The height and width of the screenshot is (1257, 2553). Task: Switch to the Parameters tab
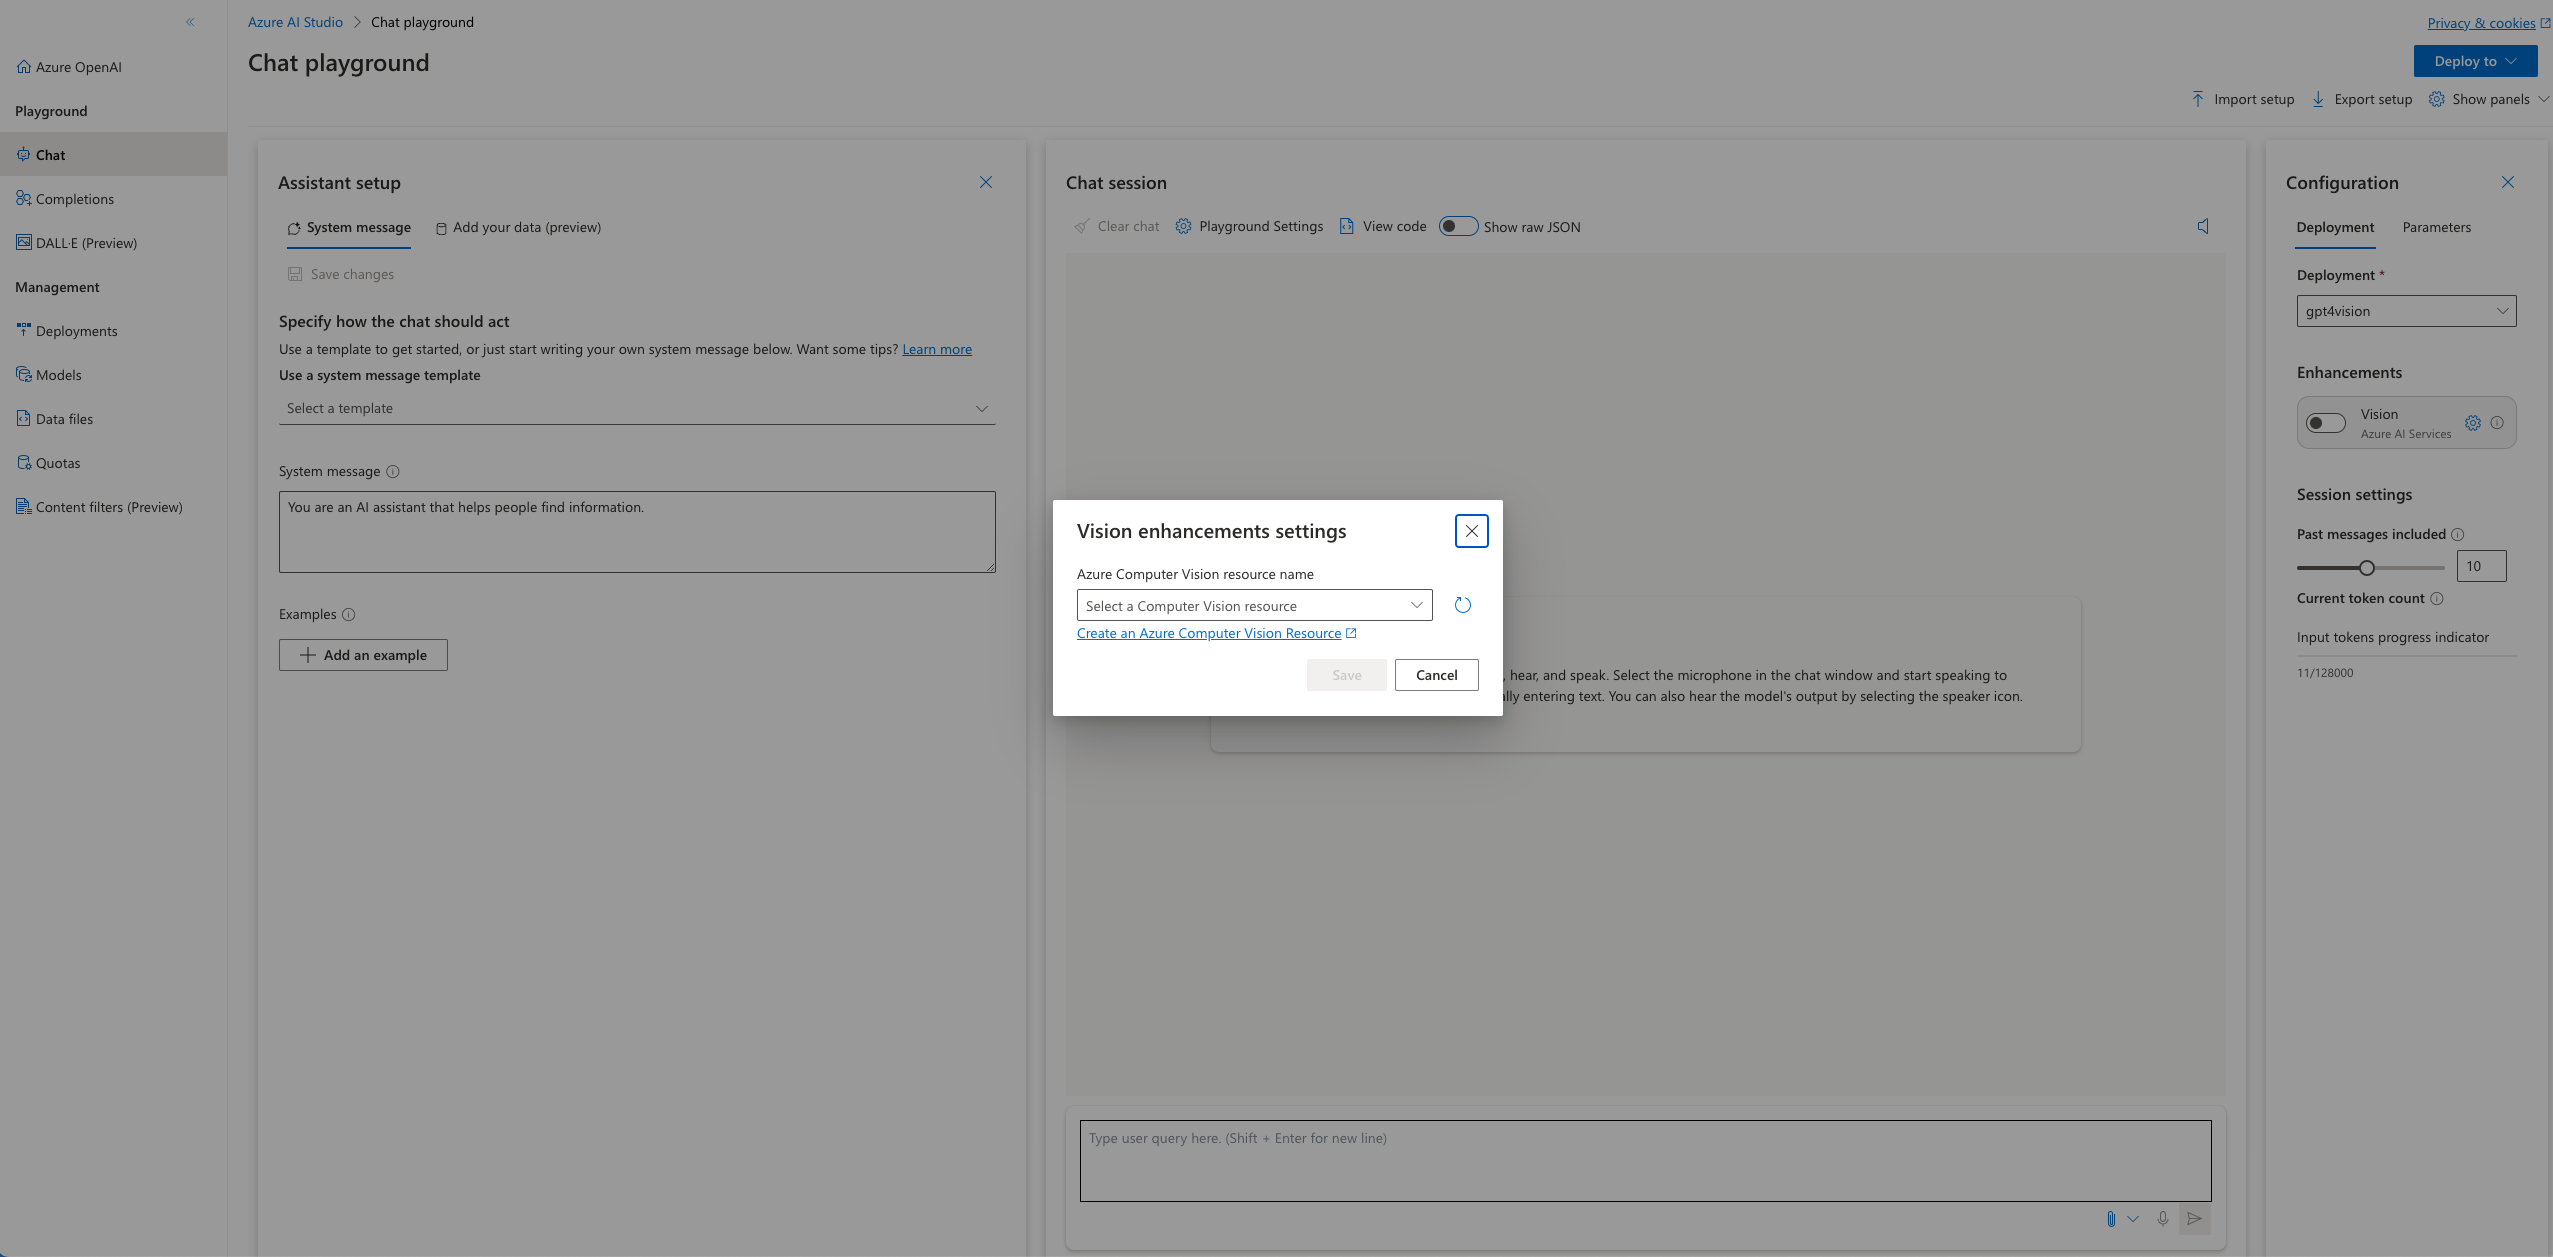click(x=2436, y=227)
